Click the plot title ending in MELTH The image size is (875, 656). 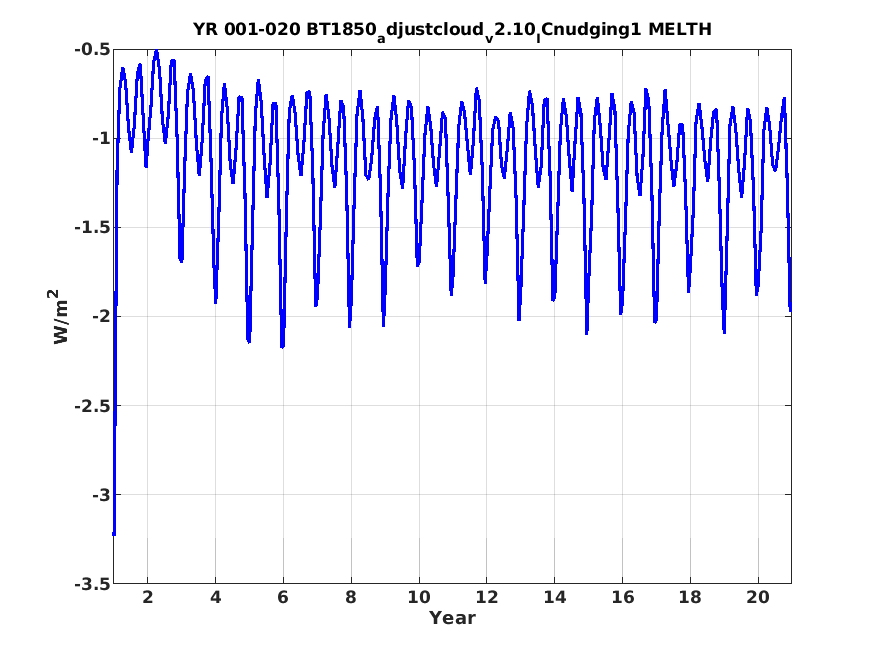tap(452, 30)
